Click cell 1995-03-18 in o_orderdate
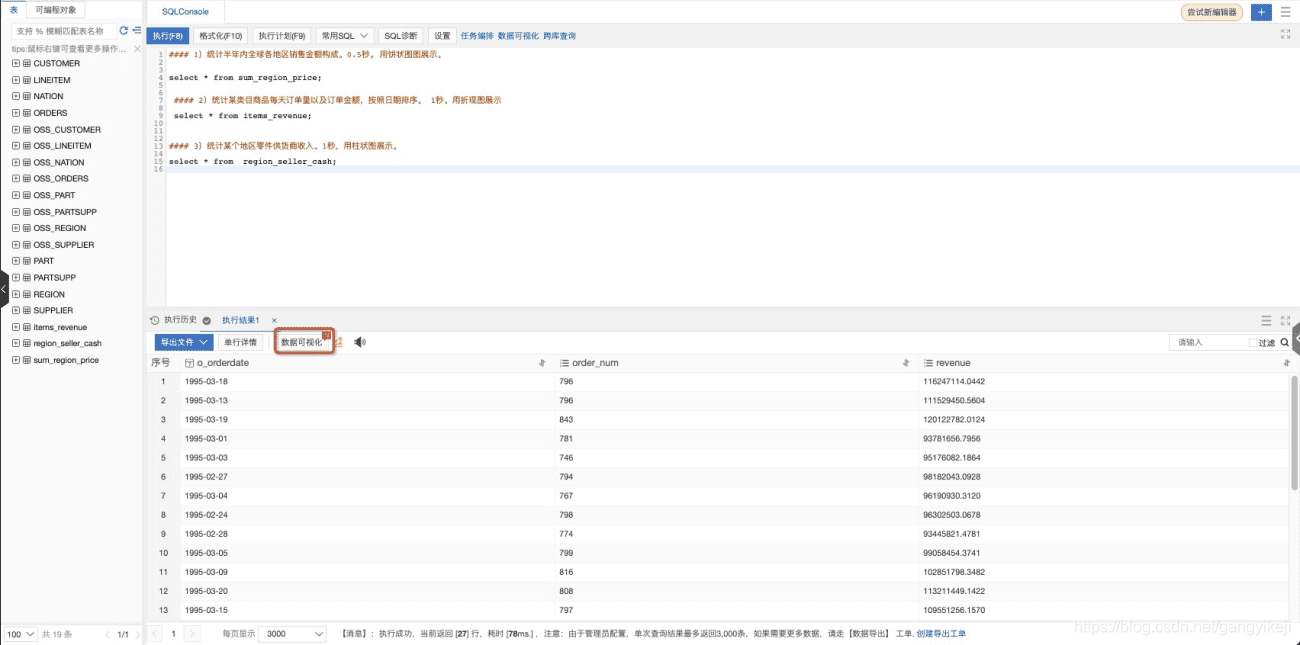The height and width of the screenshot is (645, 1300). (206, 382)
